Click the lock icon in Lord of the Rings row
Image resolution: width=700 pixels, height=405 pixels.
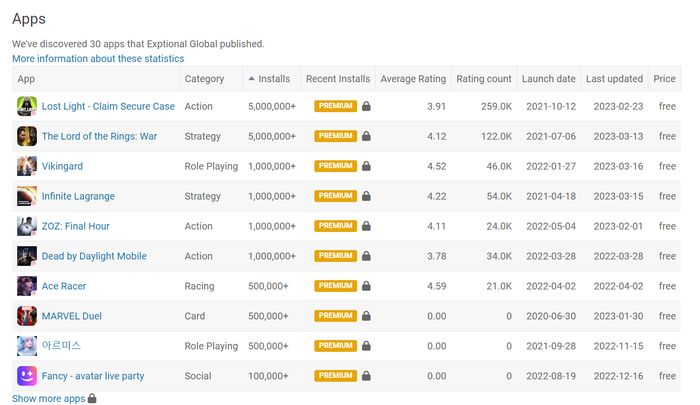[366, 136]
